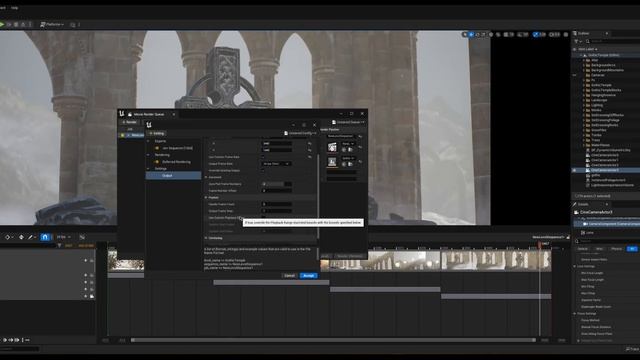640x360 pixels.
Task: Open the Unsaved Queue dropdown
Action: (348, 122)
